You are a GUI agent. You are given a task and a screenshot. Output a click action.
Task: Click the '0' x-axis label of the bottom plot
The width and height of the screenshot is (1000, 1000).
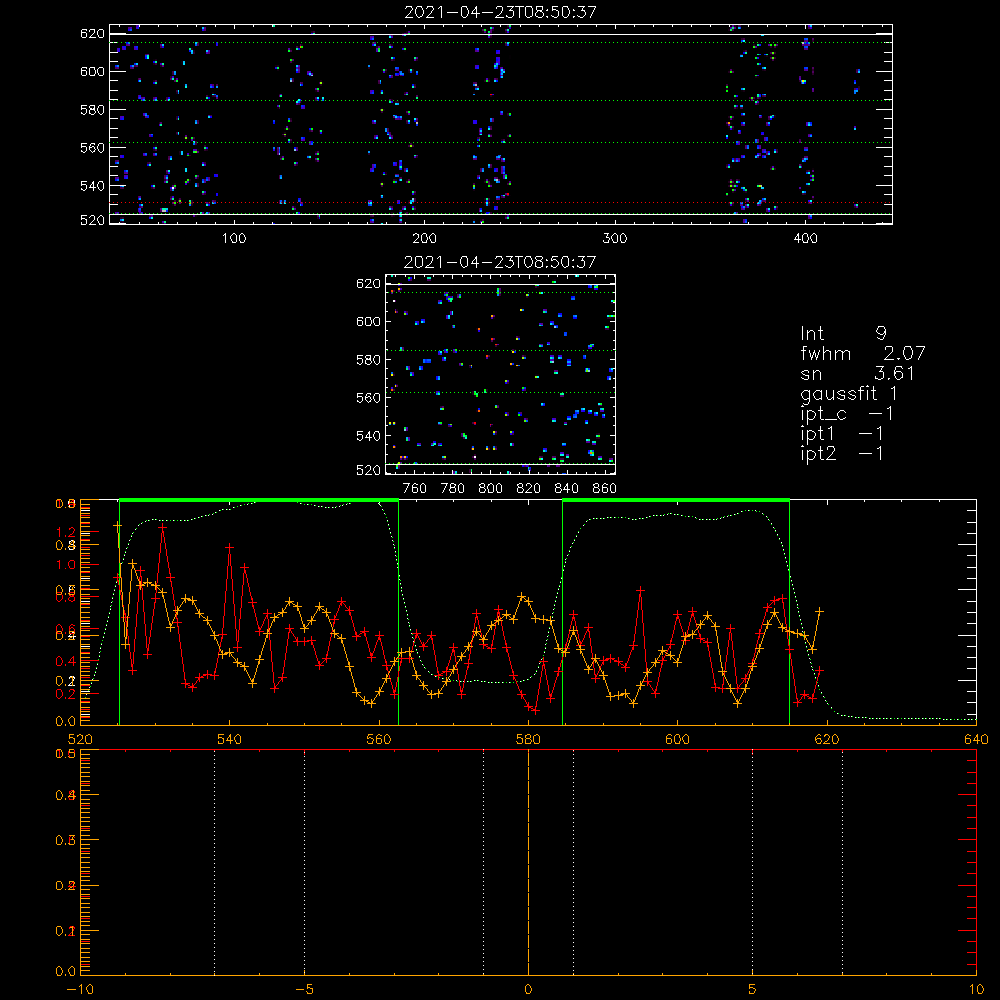pyautogui.click(x=528, y=989)
